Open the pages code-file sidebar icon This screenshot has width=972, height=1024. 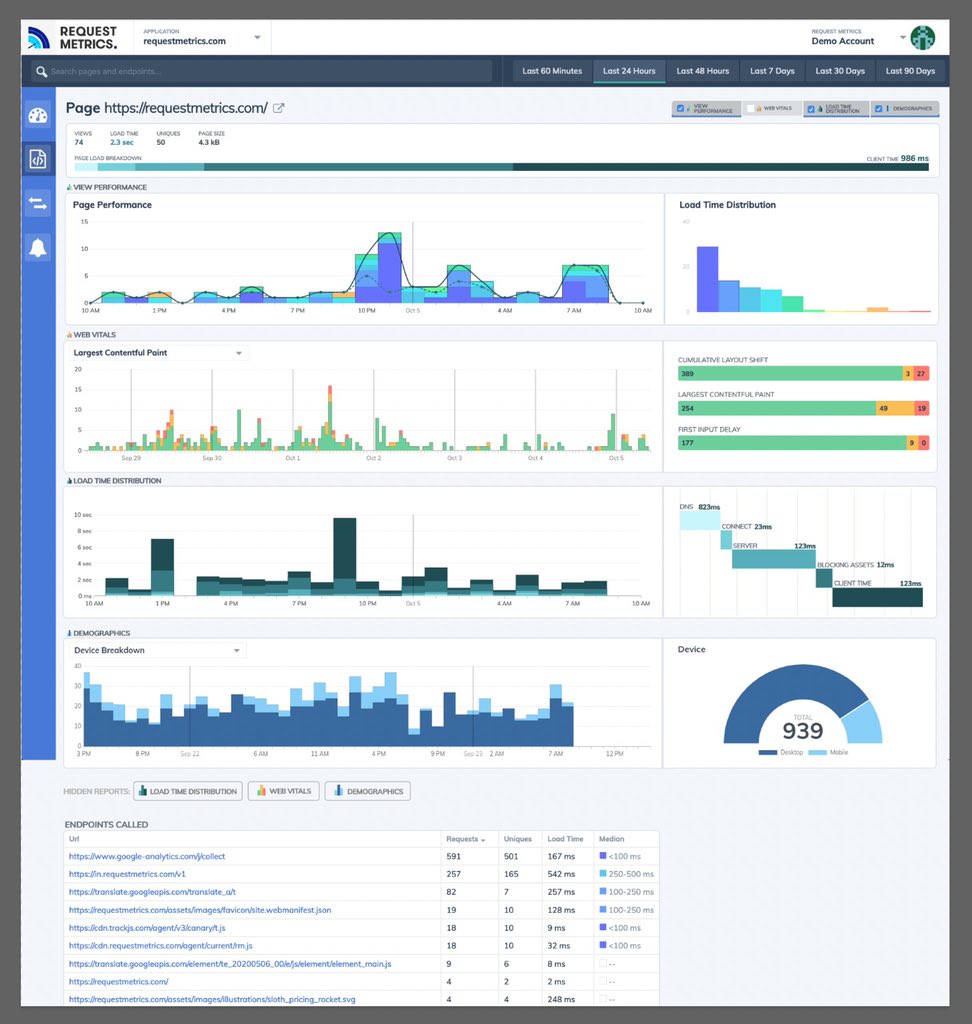pyautogui.click(x=38, y=158)
